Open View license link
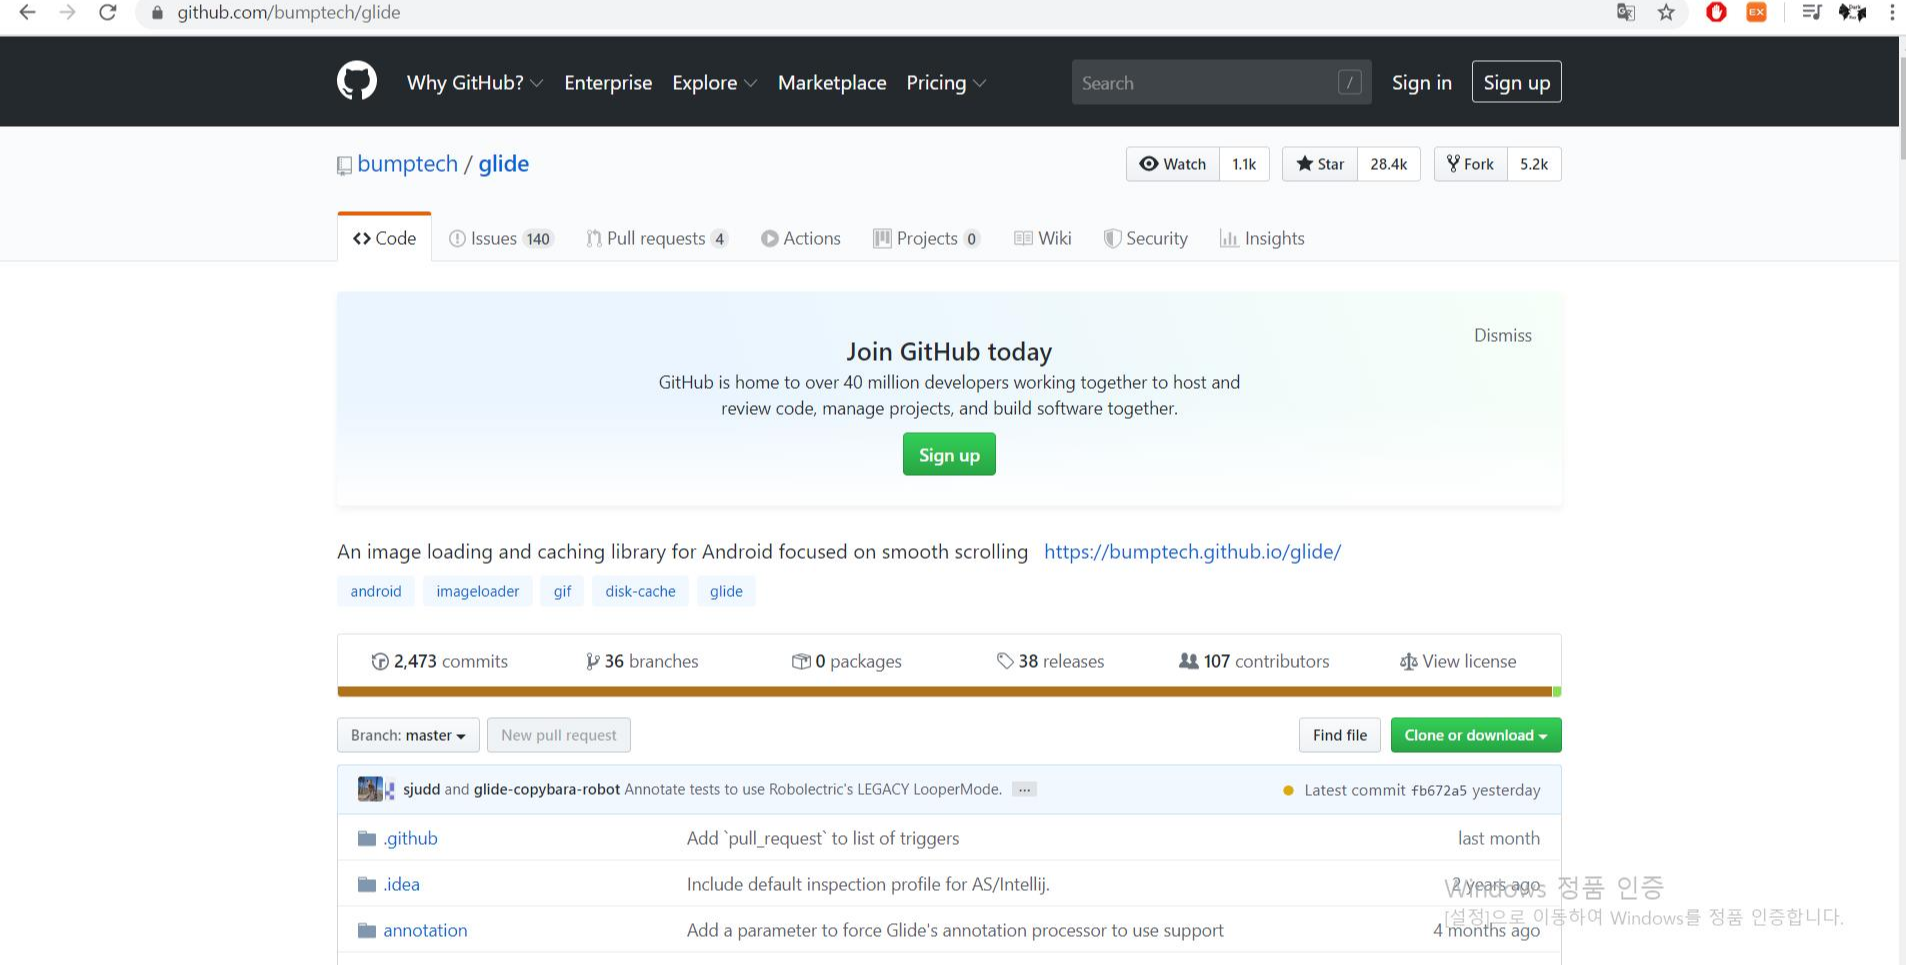Screen dimensions: 1906x965 [1458, 661]
